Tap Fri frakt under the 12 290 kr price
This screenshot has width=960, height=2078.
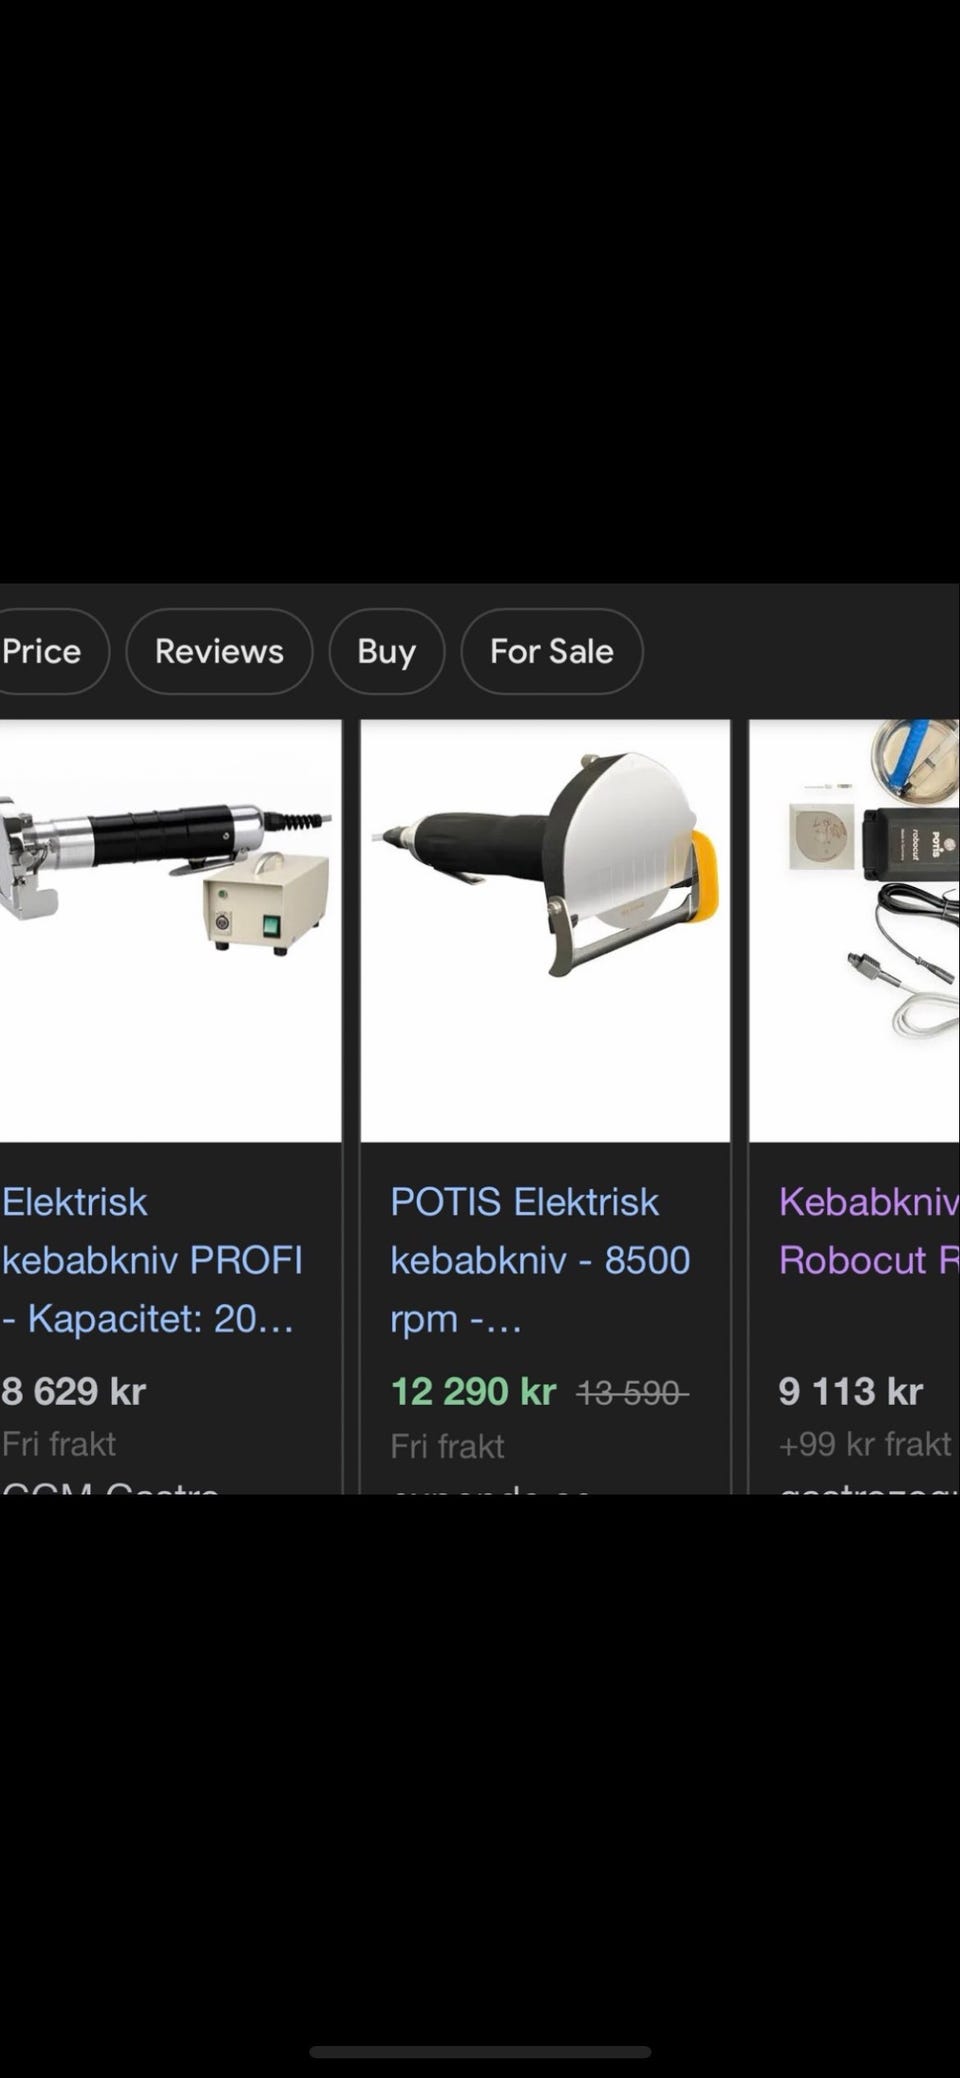point(447,1446)
